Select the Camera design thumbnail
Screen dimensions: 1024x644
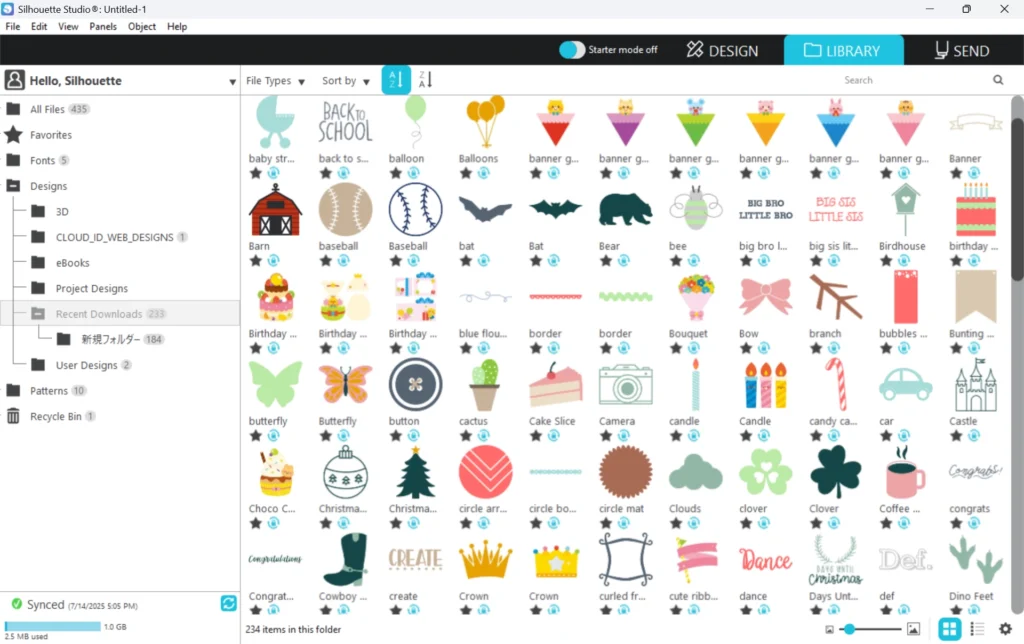pyautogui.click(x=626, y=386)
